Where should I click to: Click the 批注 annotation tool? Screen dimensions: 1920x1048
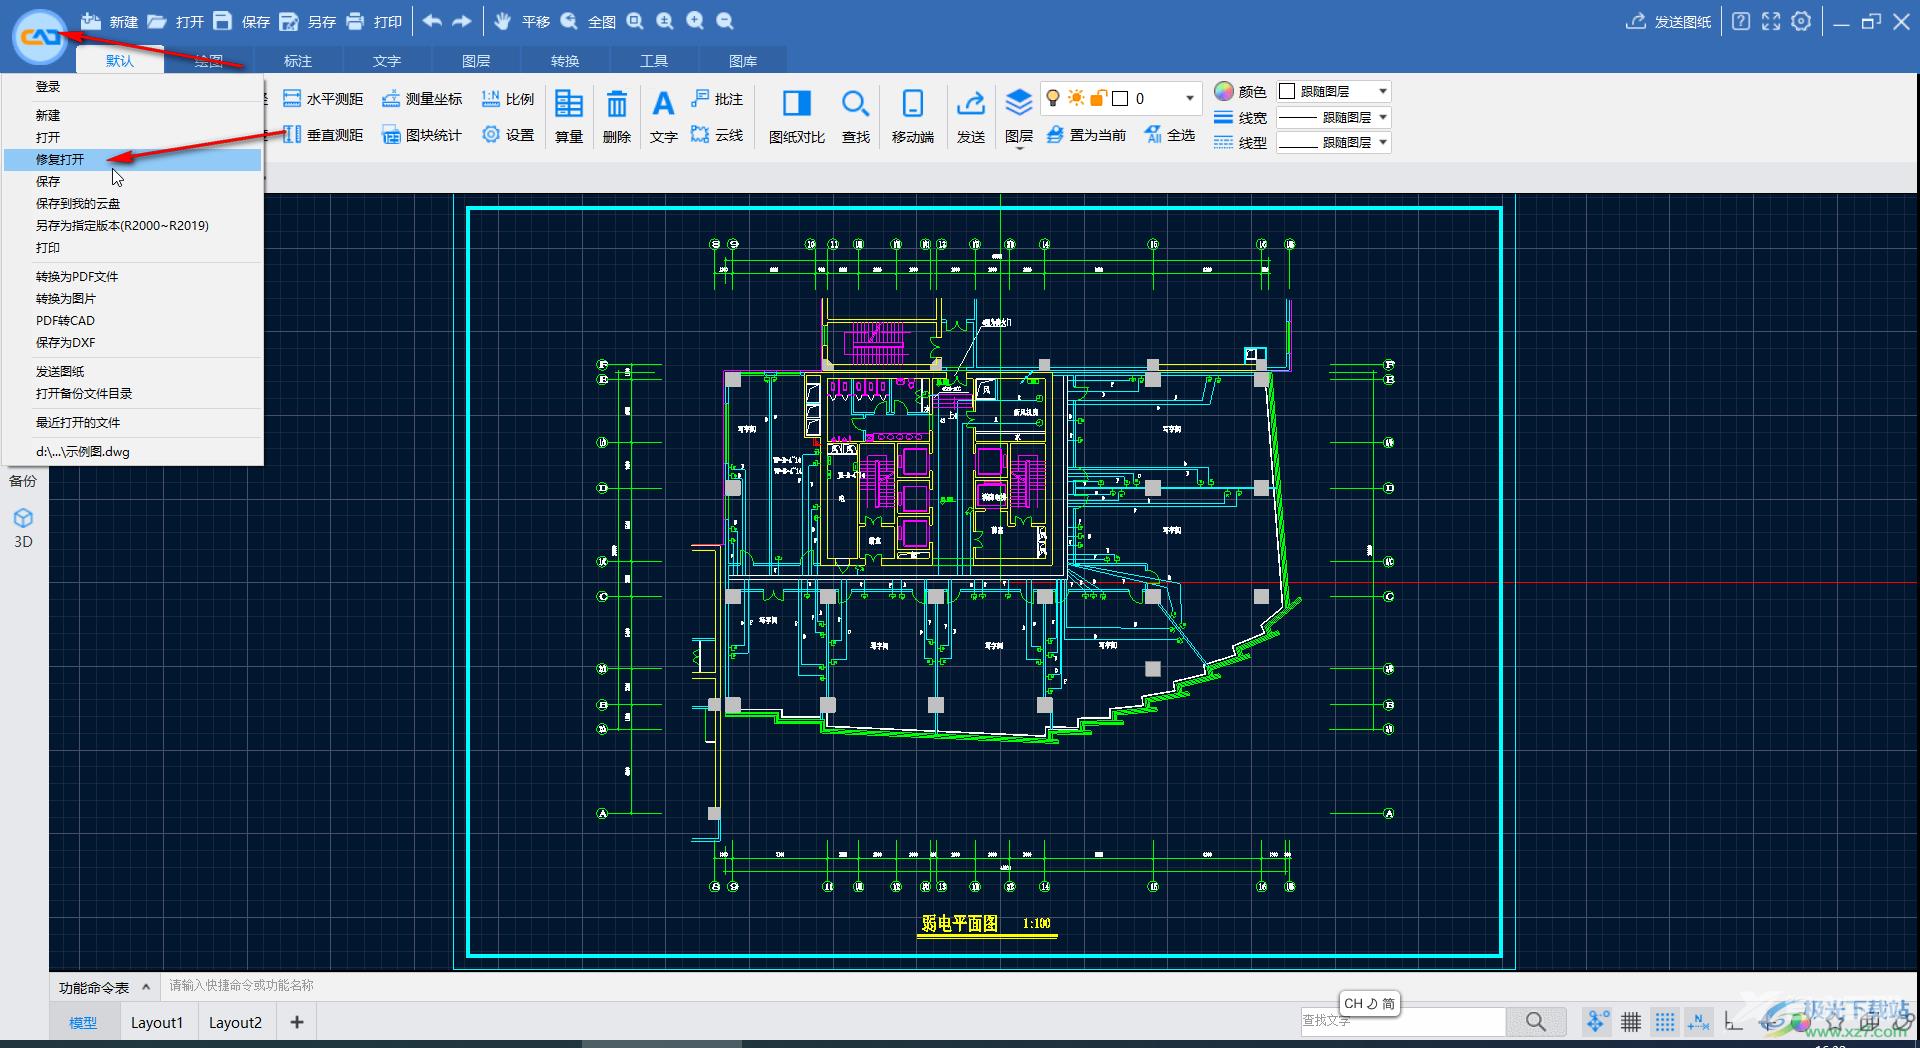(717, 99)
